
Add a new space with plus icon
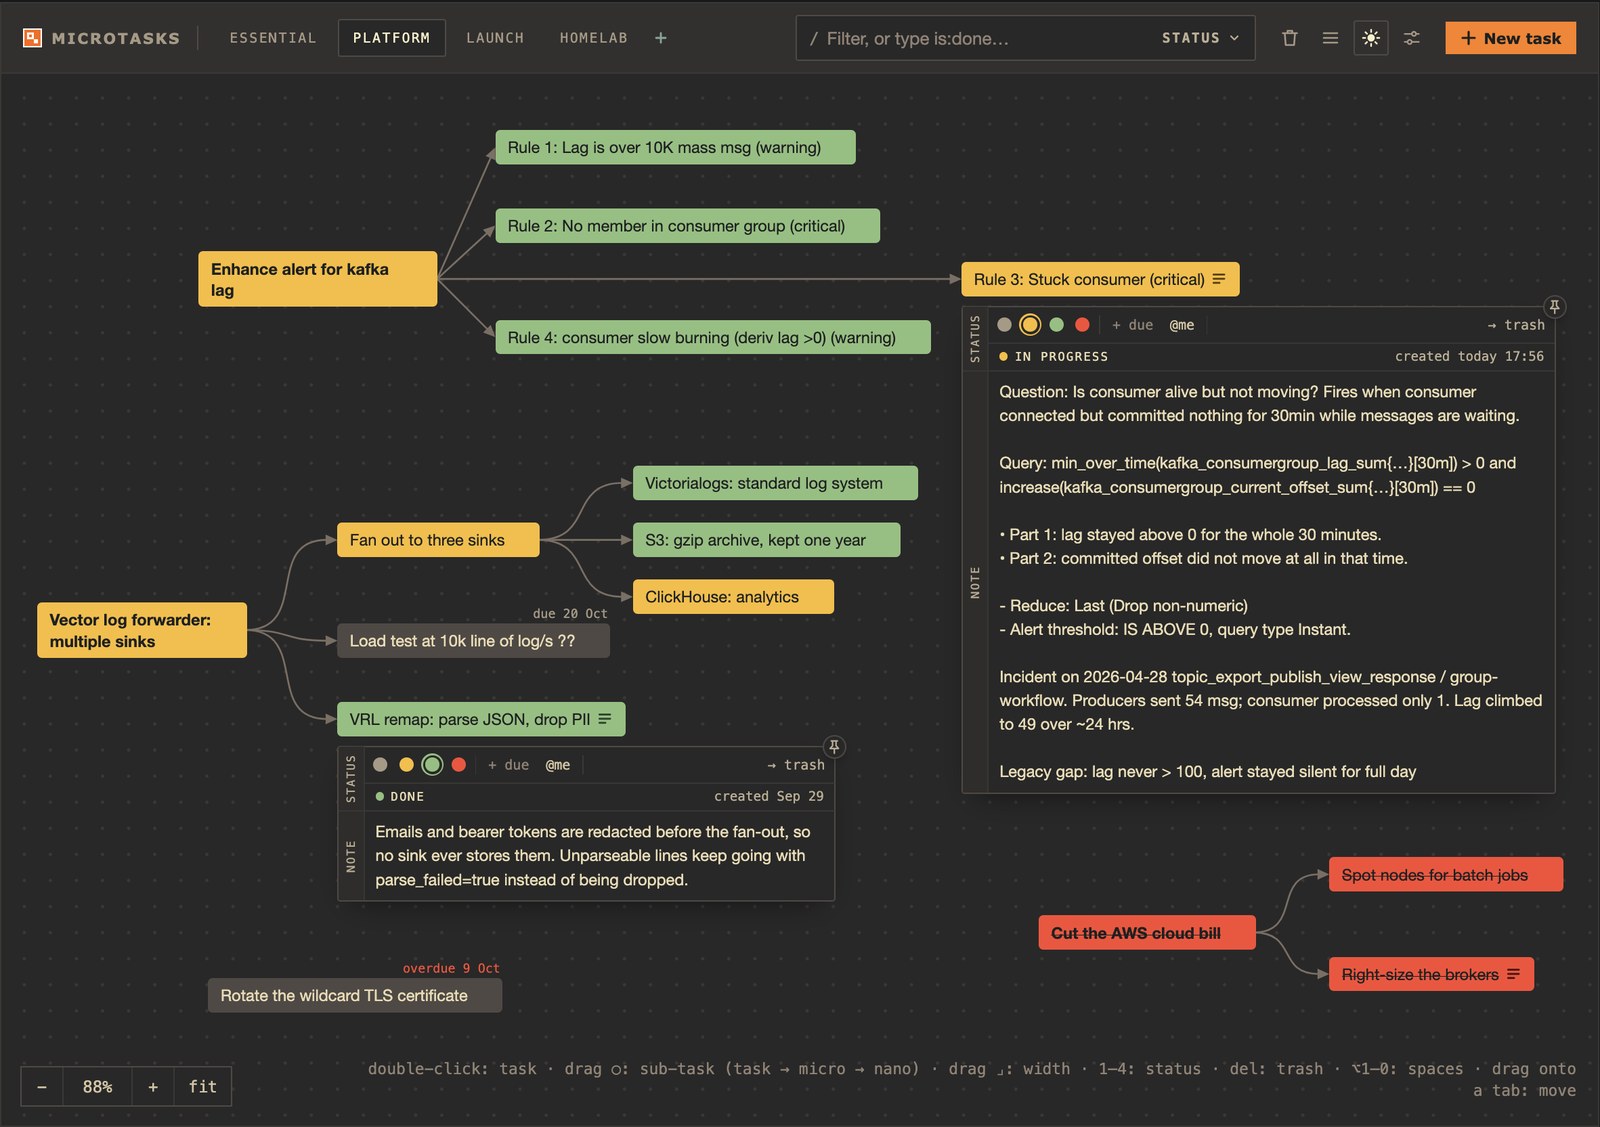[660, 38]
